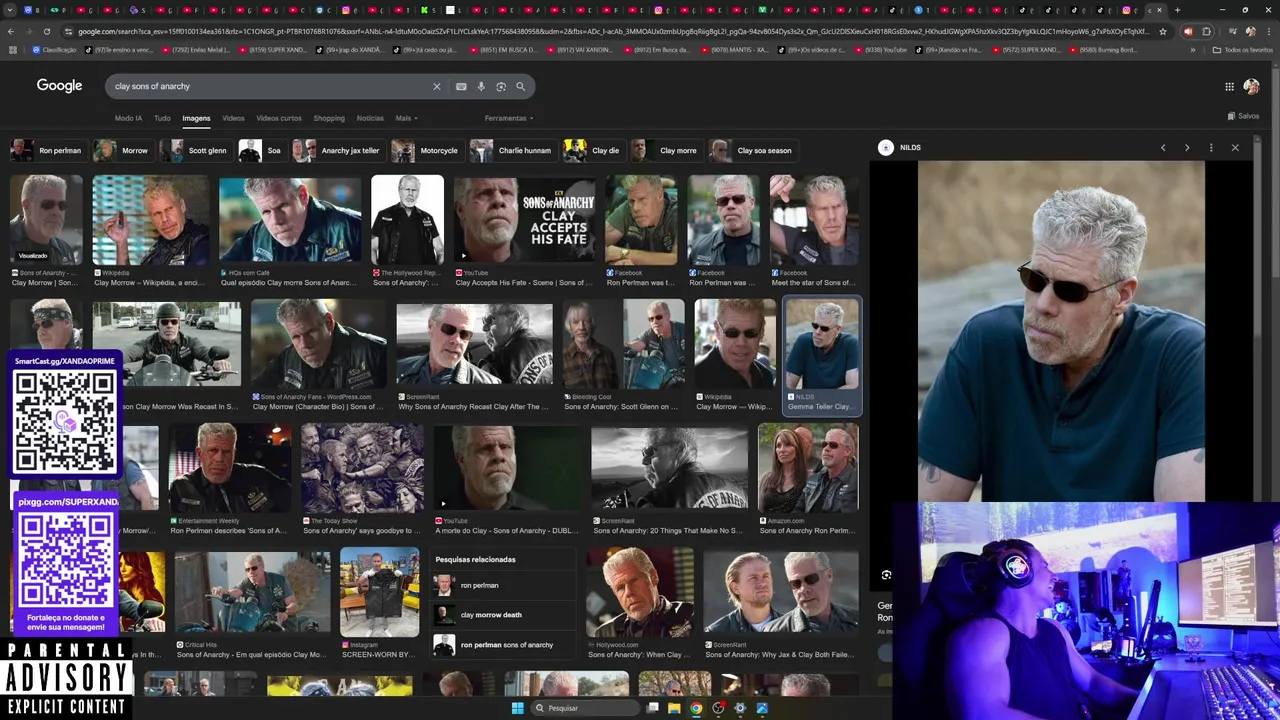1280x720 pixels.
Task: Close the image preview panel
Action: pyautogui.click(x=1235, y=147)
